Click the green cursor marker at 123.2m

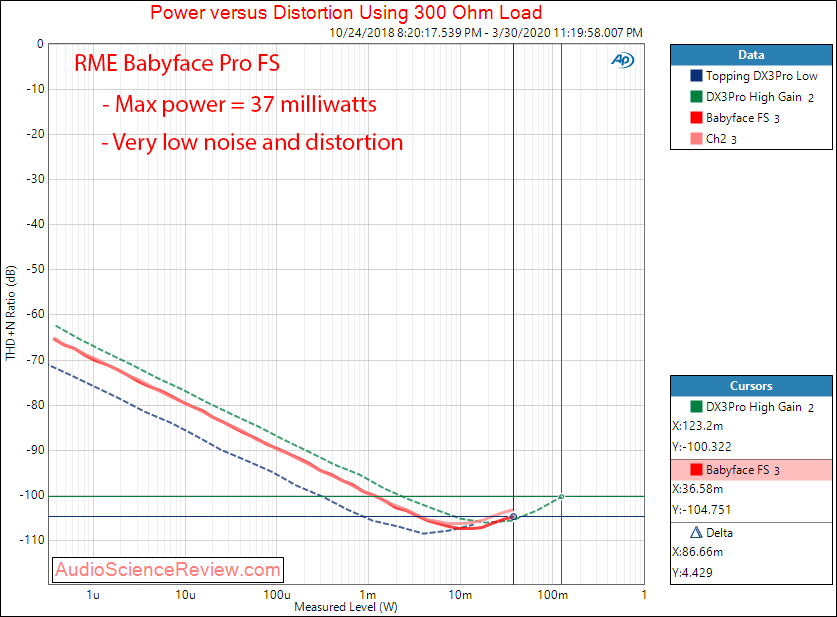click(562, 496)
